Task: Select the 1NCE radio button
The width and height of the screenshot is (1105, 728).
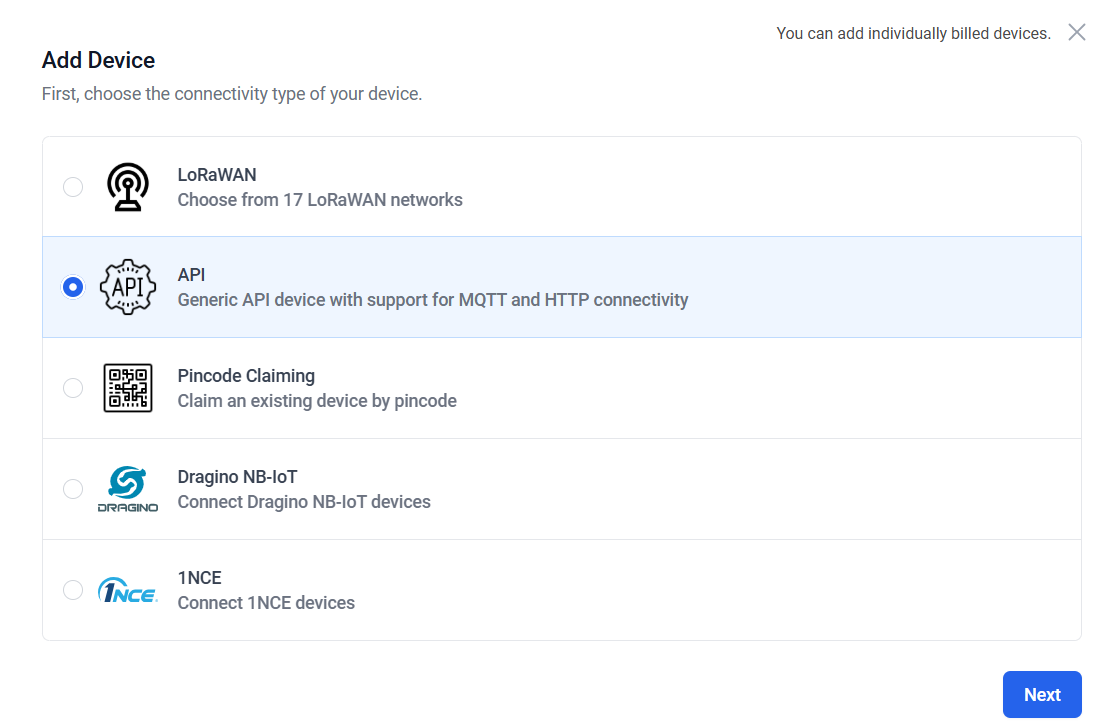Action: point(73,590)
